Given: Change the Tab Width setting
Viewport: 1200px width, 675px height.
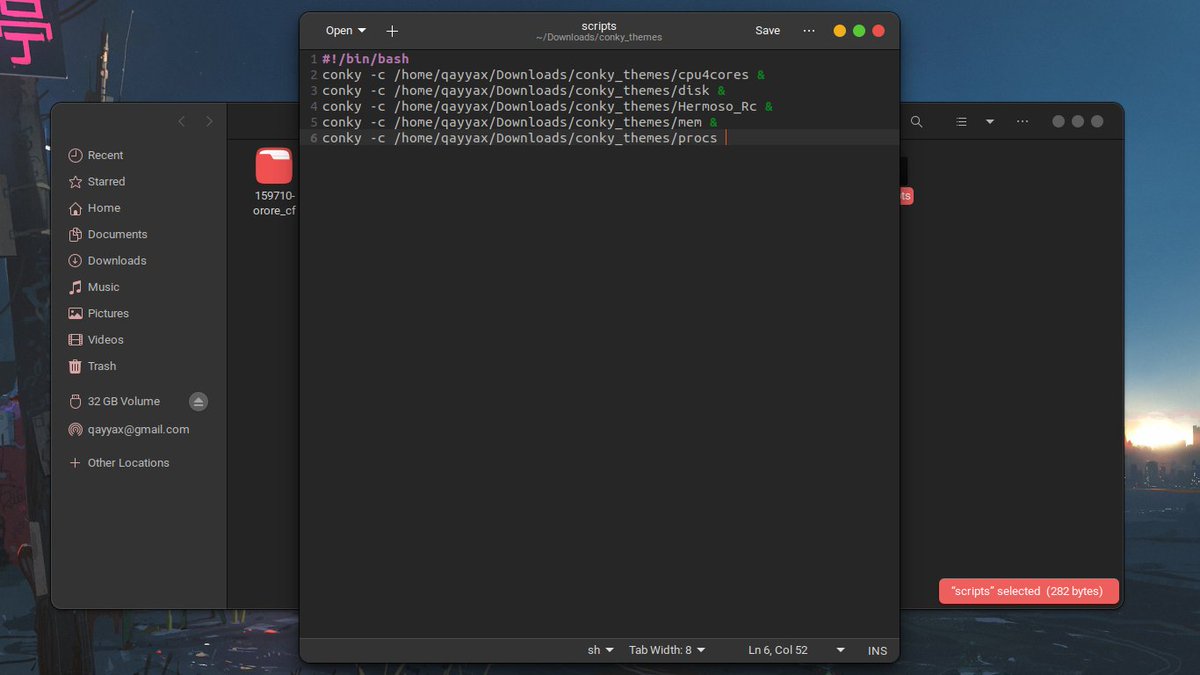Looking at the screenshot, I should click(666, 650).
